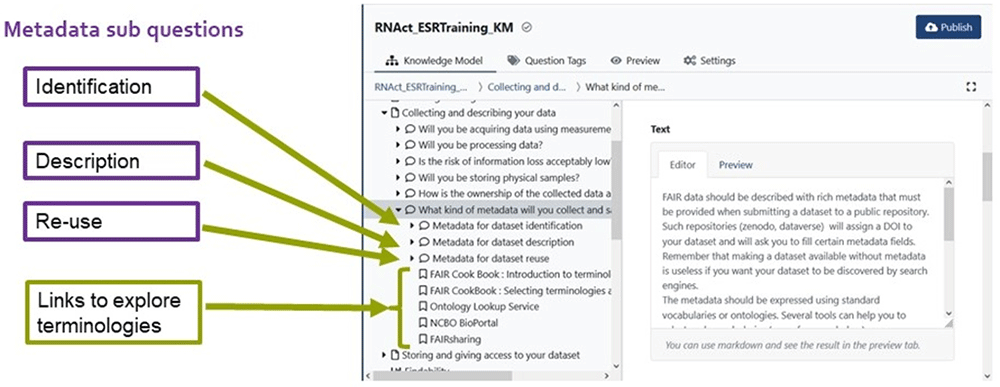Select 'Metadata for dataset description' item
This screenshot has width=1000, height=387.
point(503,242)
